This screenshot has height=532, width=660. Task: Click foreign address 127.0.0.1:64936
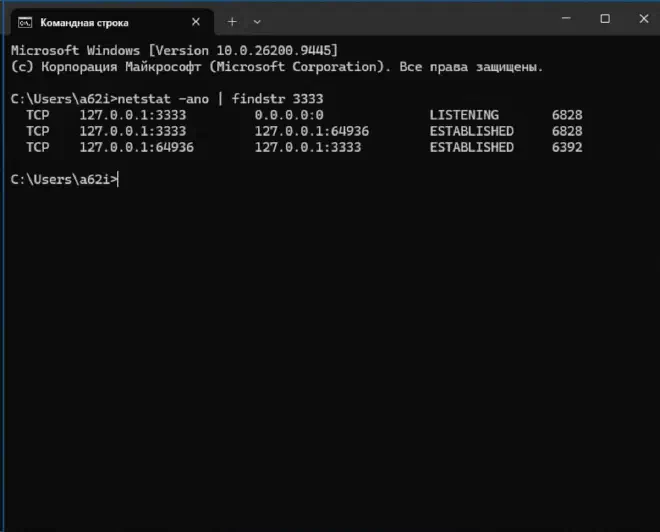tap(311, 131)
